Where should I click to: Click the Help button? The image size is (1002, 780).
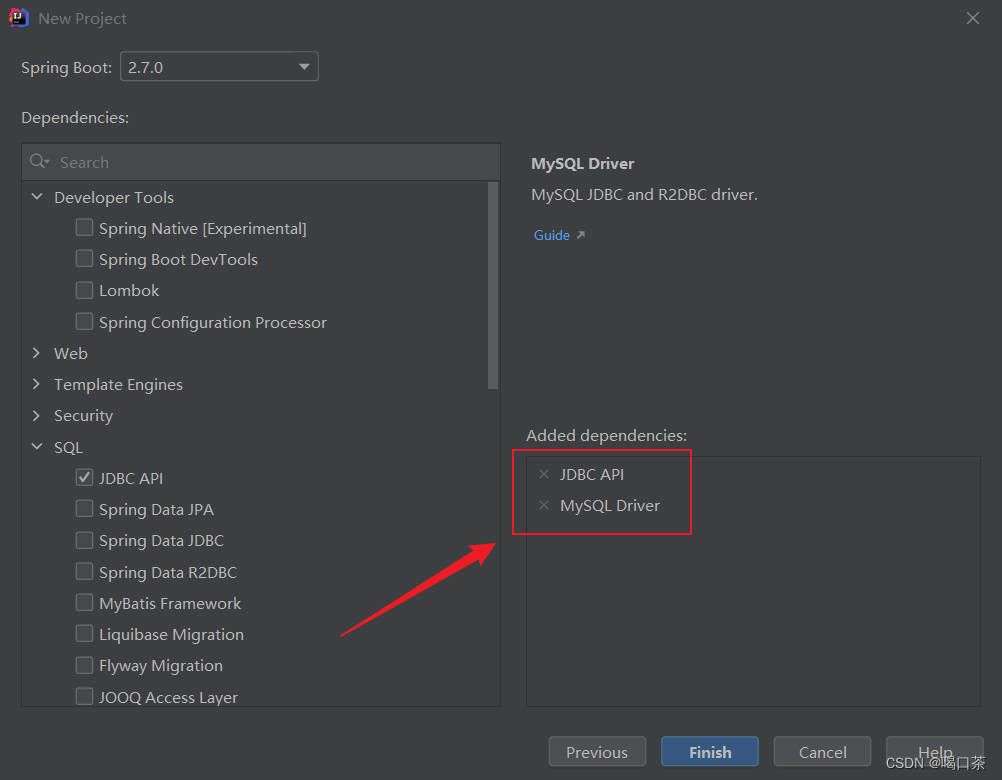tap(934, 752)
